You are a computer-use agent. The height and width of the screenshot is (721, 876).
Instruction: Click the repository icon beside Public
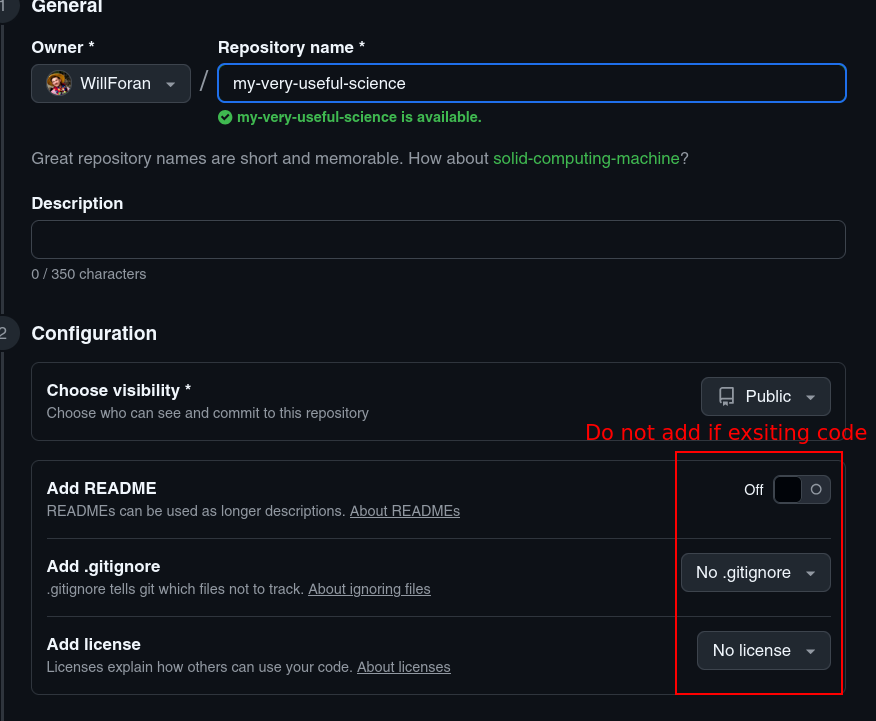[726, 397]
